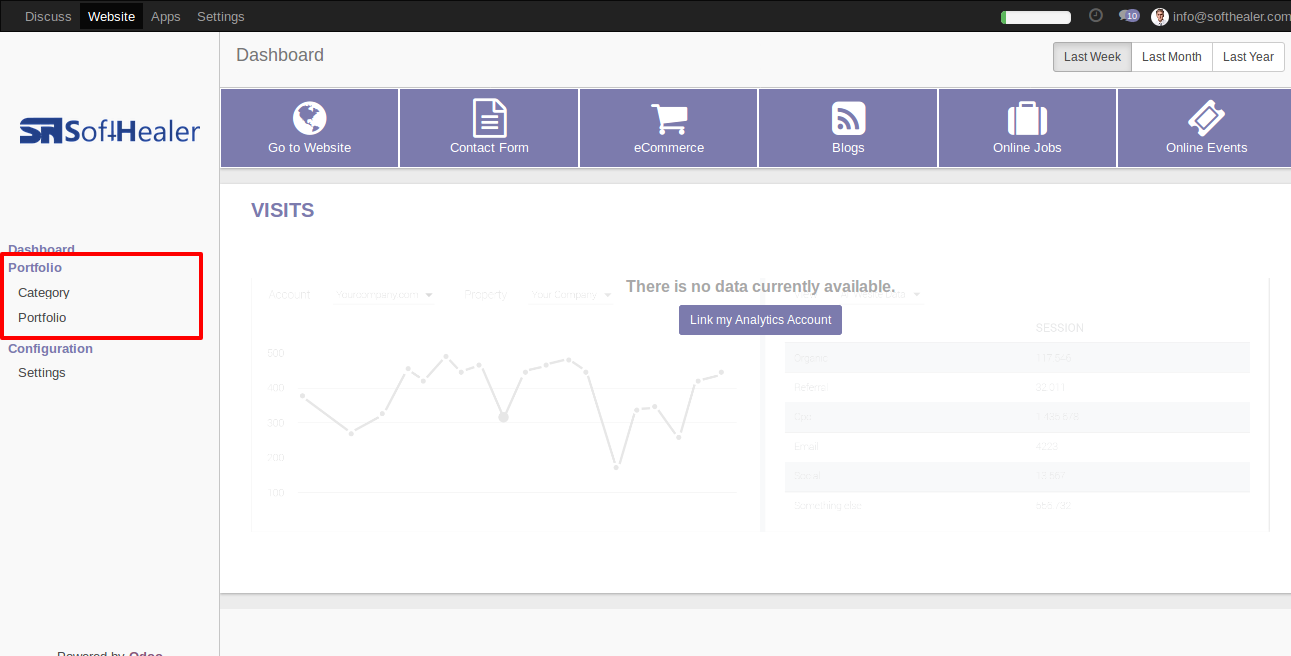The image size is (1291, 656).
Task: Filter dashboard by Last Month
Action: [x=1172, y=57]
